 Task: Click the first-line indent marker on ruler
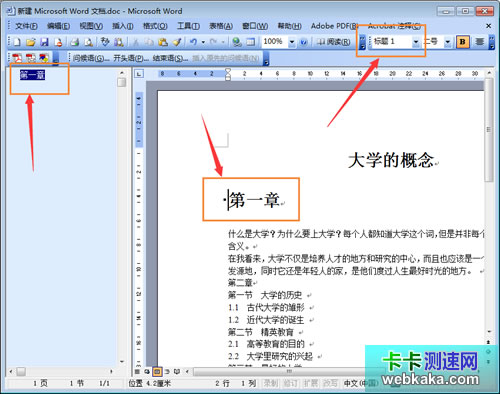coord(228,70)
